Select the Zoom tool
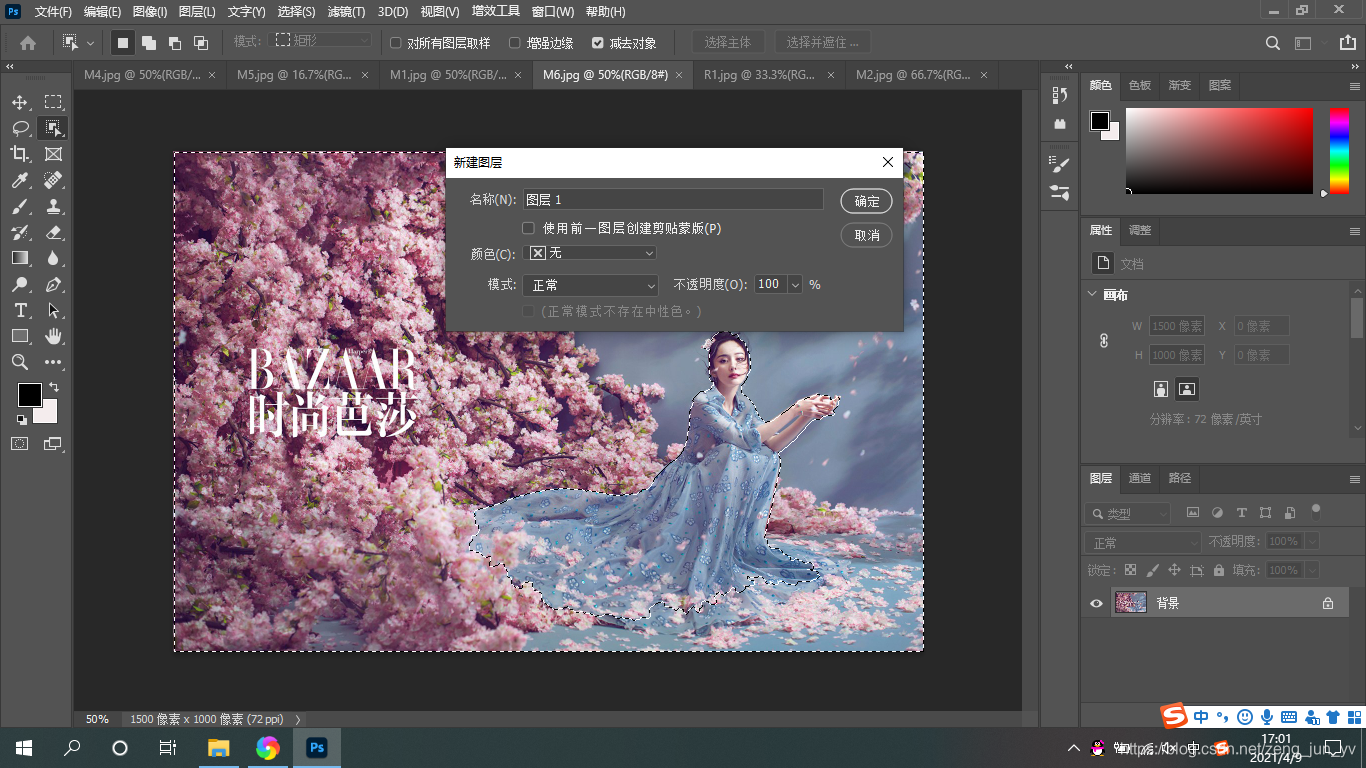Viewport: 1366px width, 768px height. tap(20, 363)
